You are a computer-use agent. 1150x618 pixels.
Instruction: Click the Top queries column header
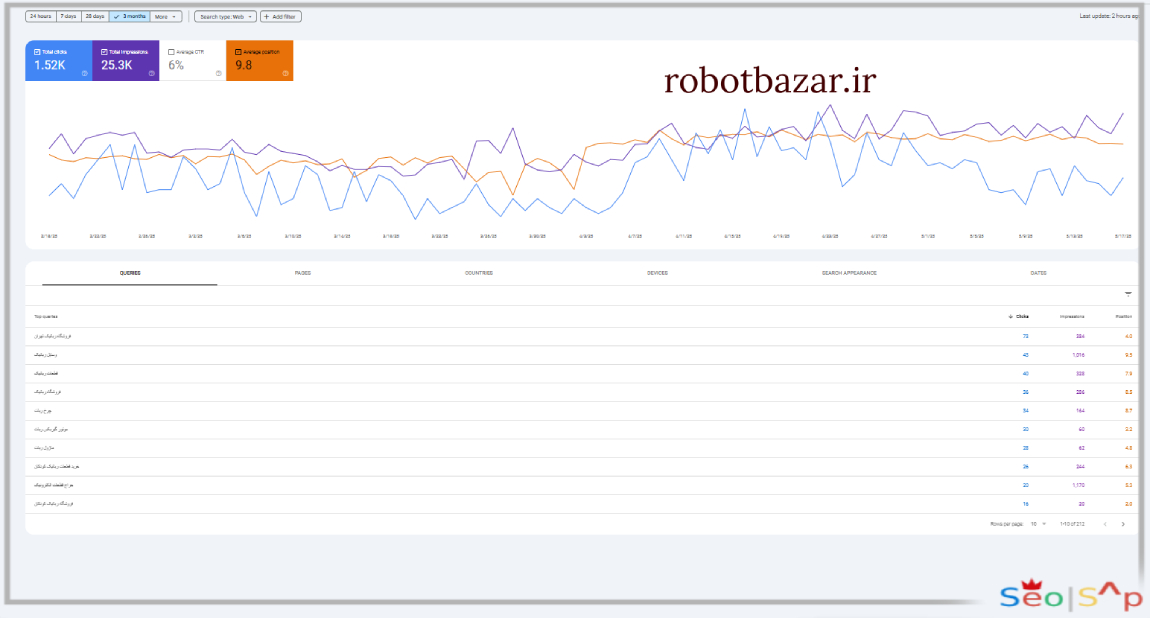[x=45, y=317]
